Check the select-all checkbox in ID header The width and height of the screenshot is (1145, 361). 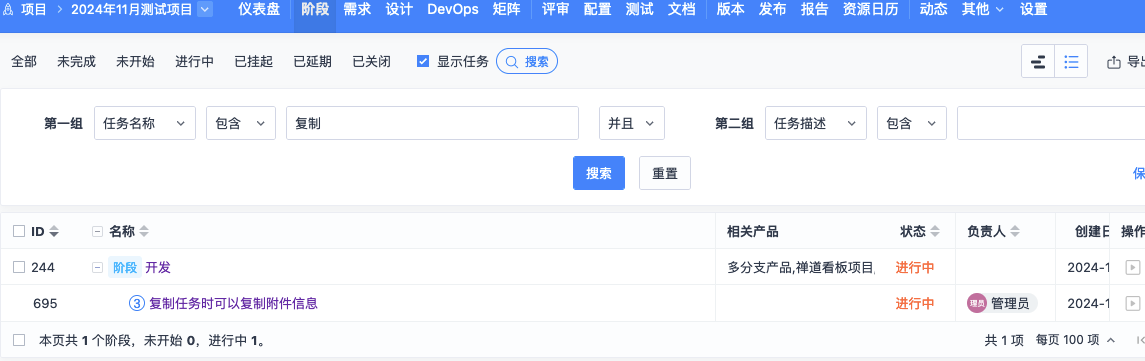coord(20,232)
